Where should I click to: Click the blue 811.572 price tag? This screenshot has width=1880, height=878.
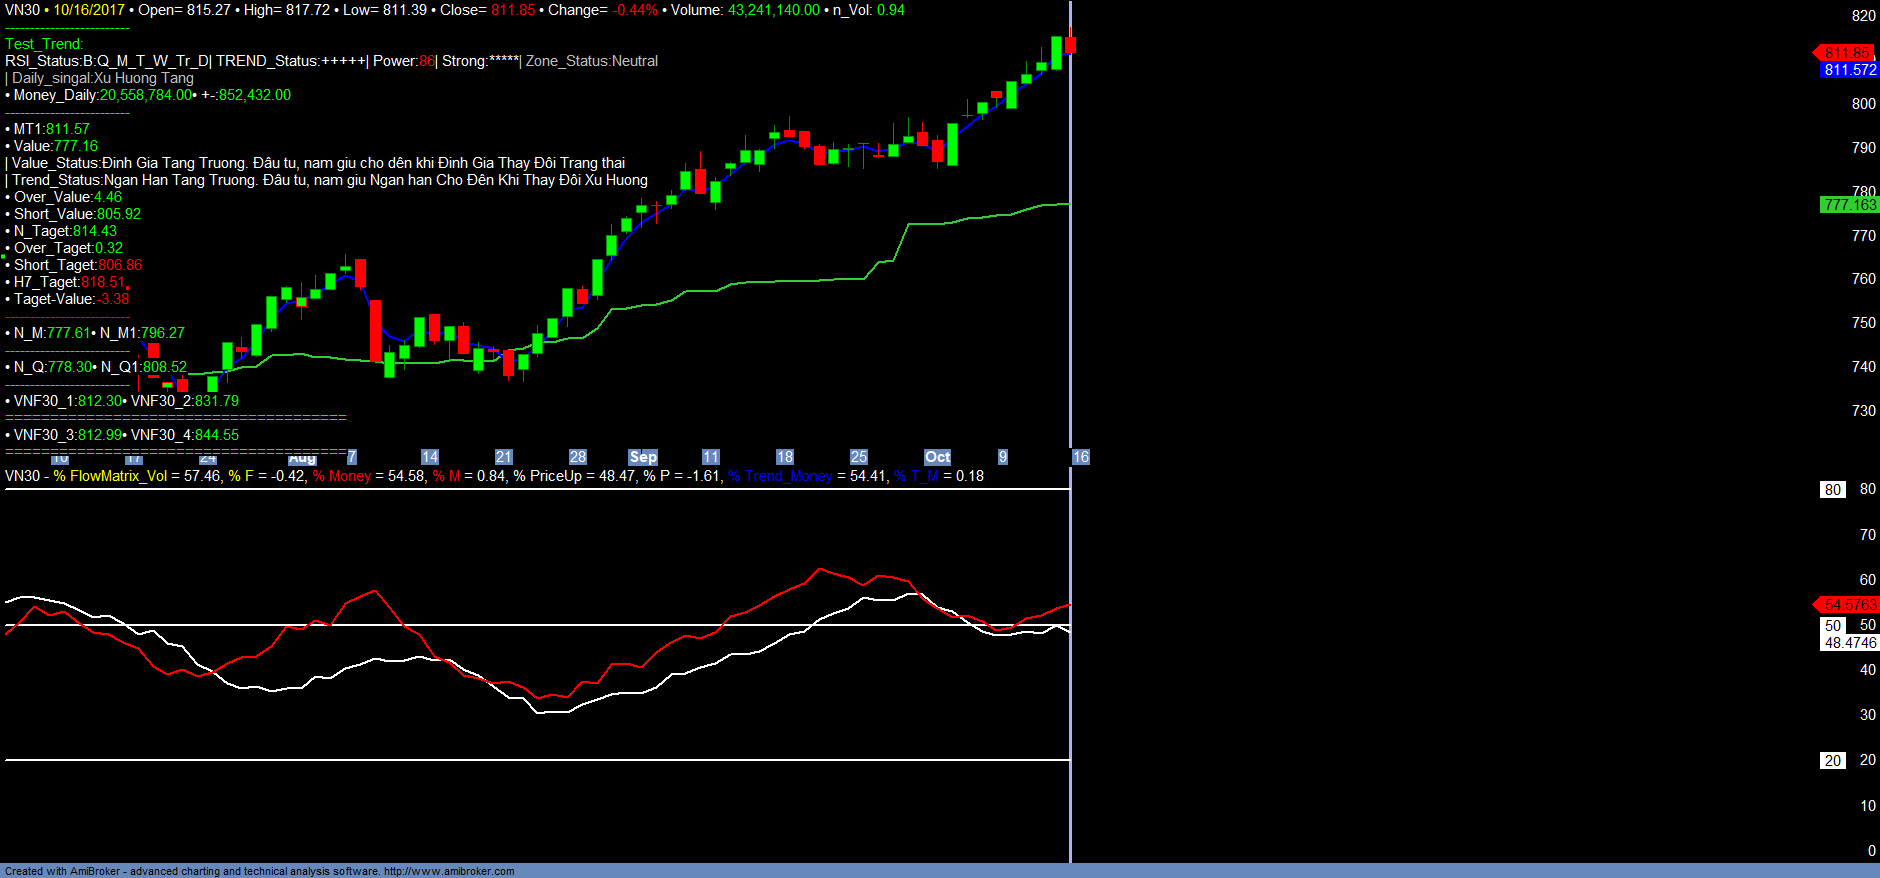click(x=1849, y=70)
